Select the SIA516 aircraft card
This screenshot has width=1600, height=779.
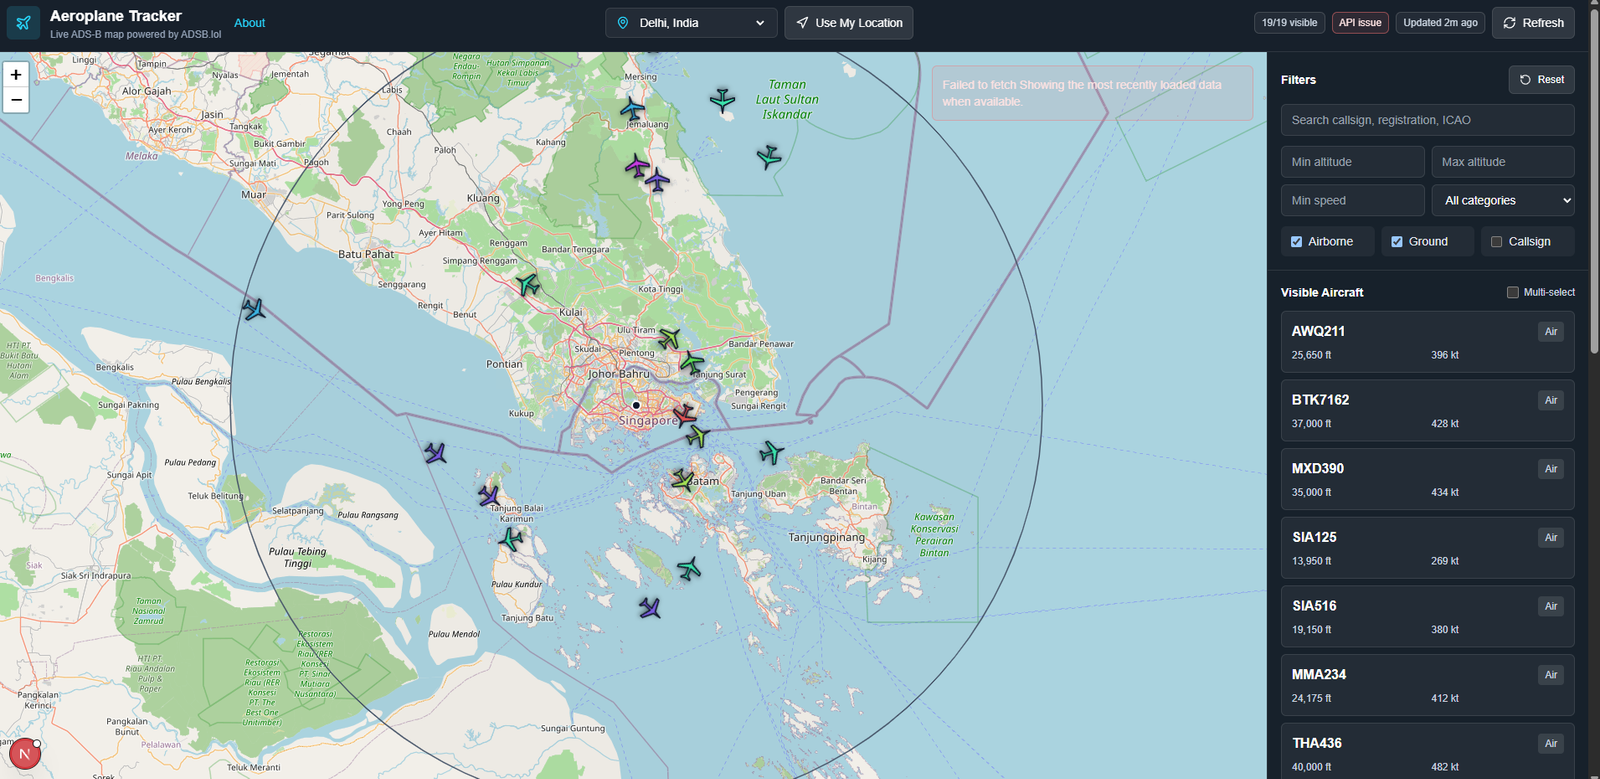1427,616
